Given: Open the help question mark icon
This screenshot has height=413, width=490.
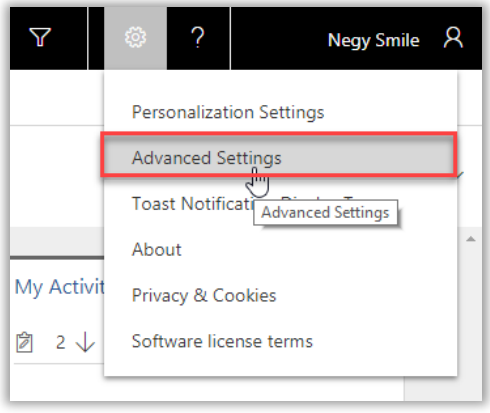Looking at the screenshot, I should click(x=198, y=37).
